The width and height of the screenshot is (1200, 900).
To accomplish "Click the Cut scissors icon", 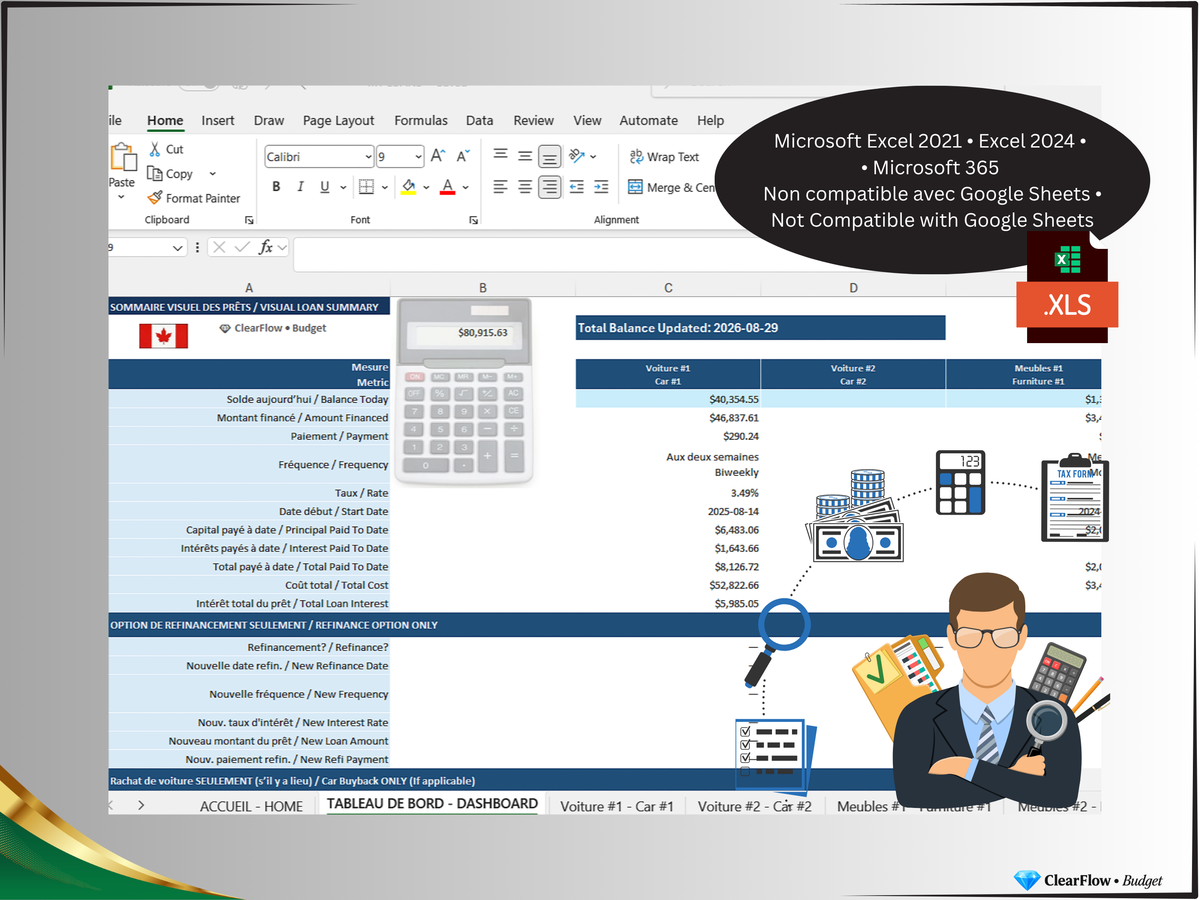I will (155, 149).
